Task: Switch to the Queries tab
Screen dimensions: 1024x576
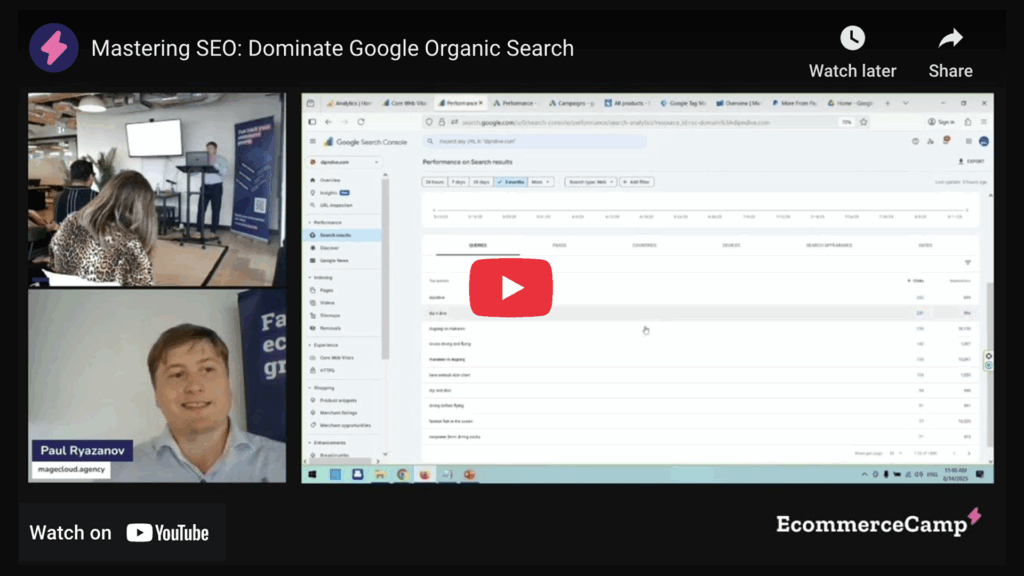Action: pyautogui.click(x=477, y=246)
